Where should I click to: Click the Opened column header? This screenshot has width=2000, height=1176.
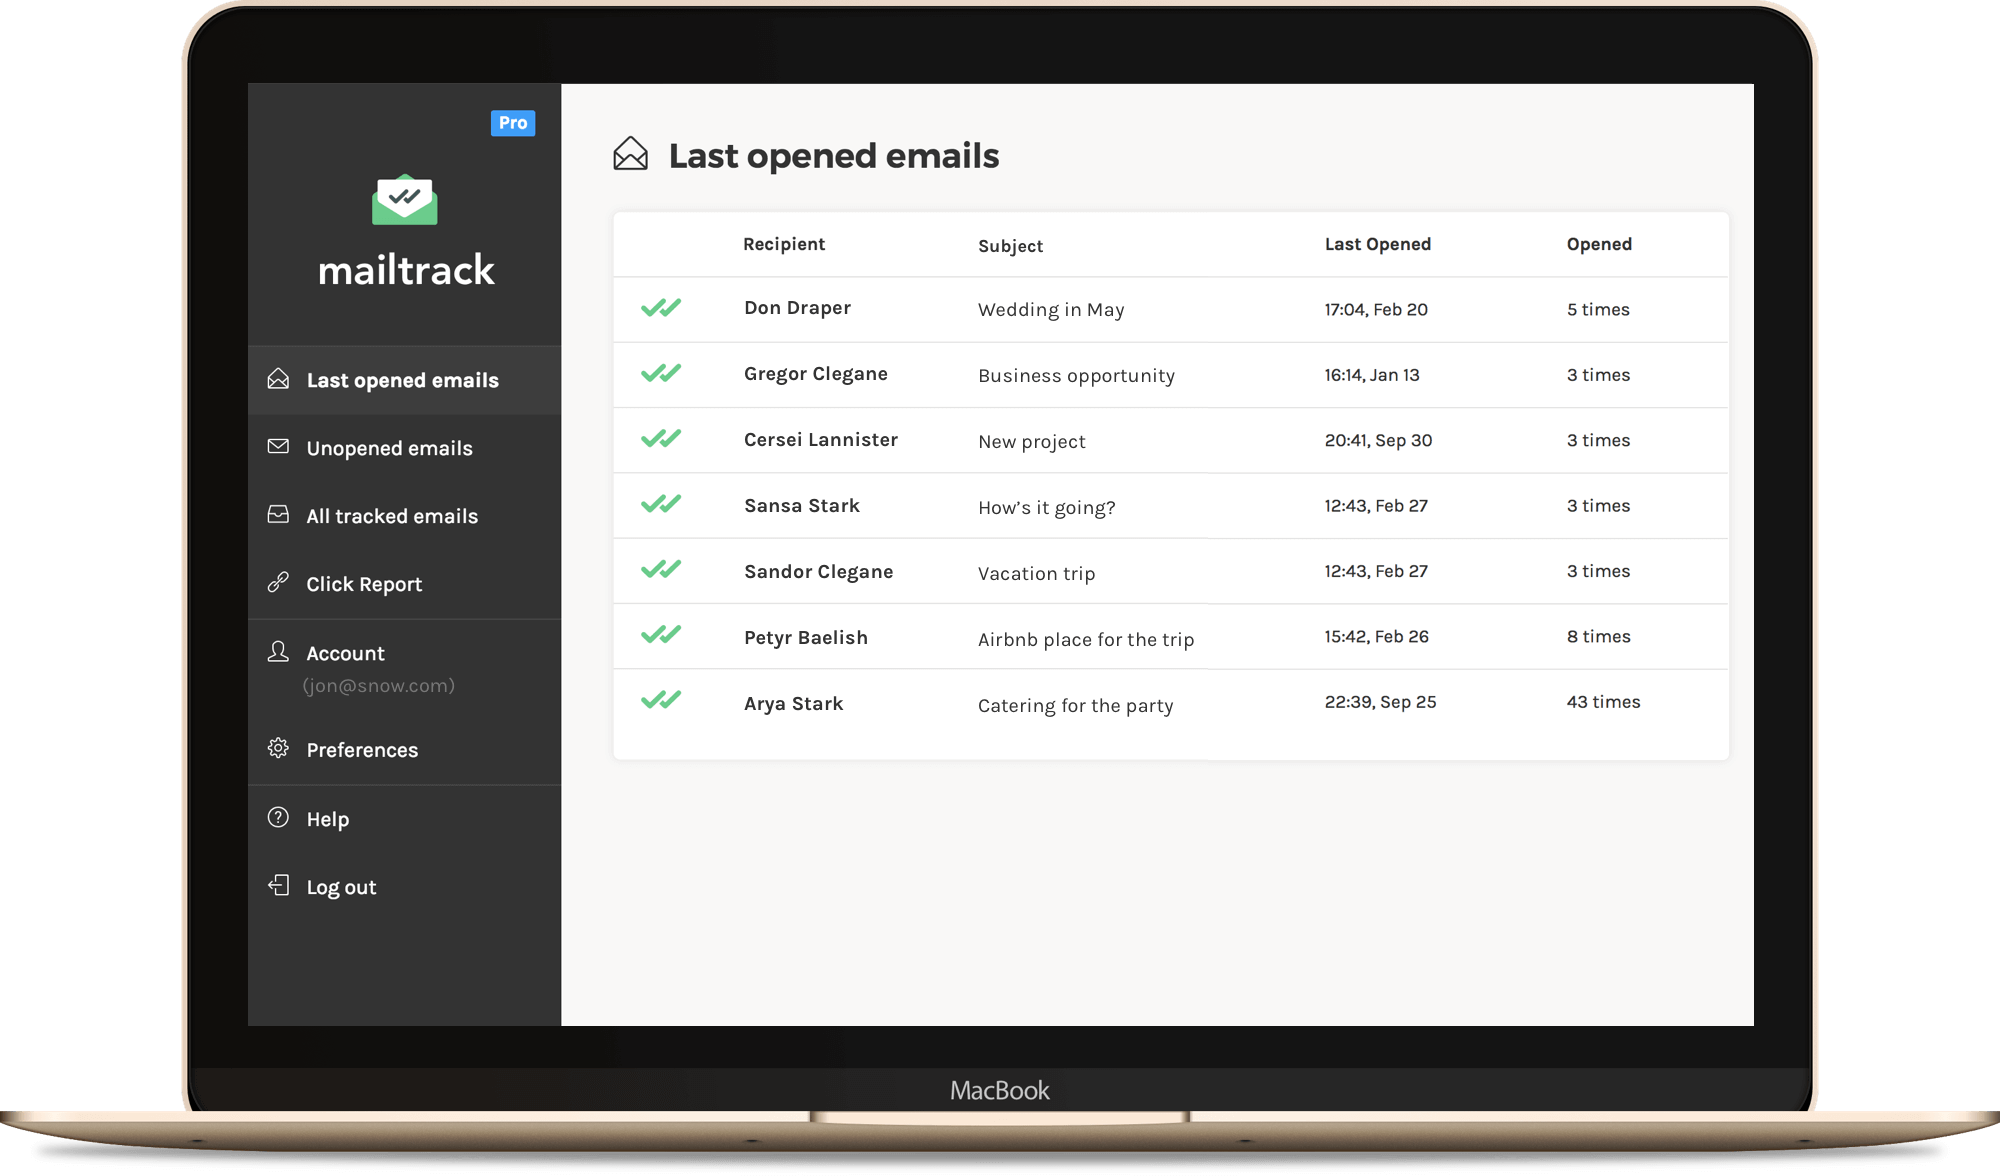pyautogui.click(x=1598, y=244)
